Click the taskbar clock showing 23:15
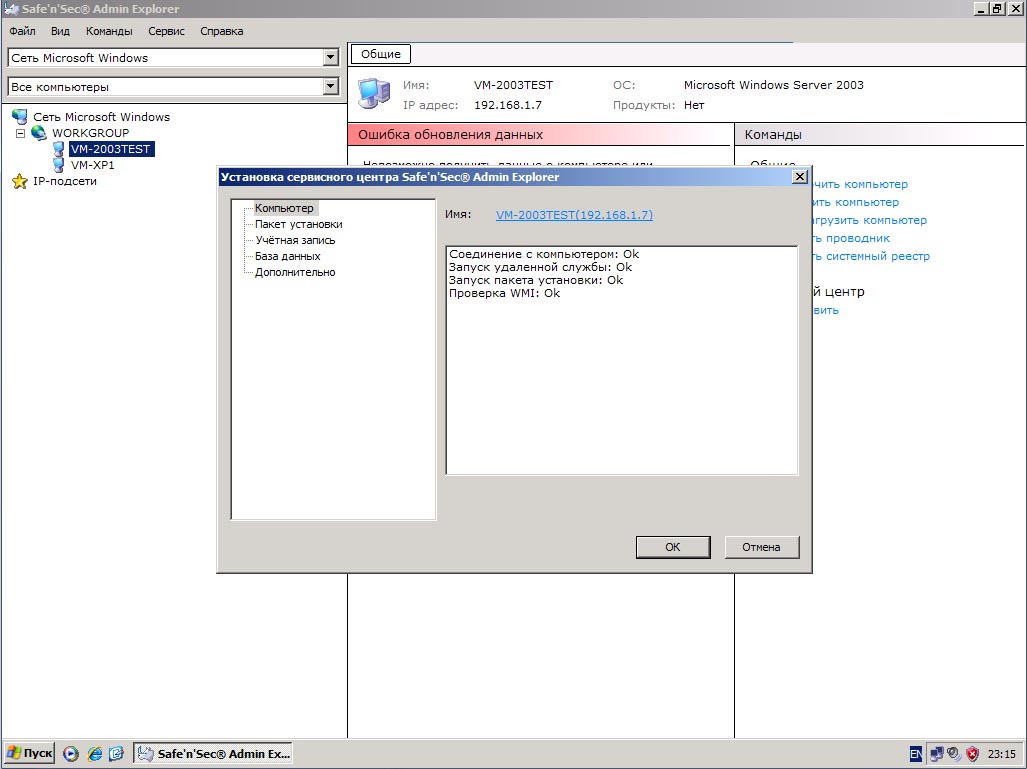This screenshot has width=1027, height=769. [1001, 754]
